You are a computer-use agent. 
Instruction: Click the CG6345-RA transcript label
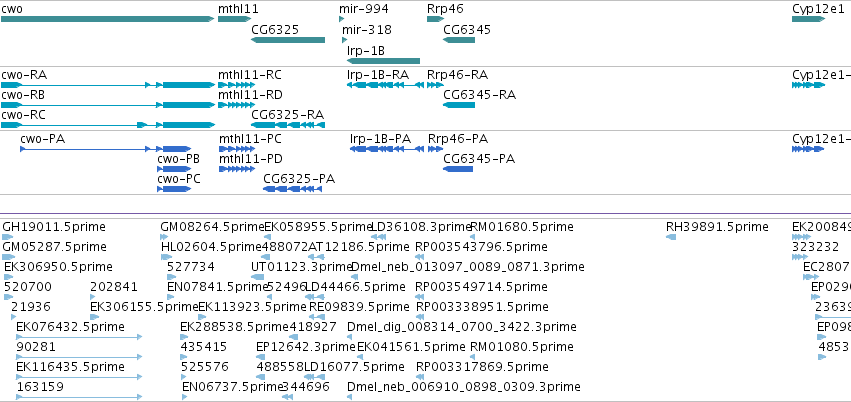pos(480,95)
